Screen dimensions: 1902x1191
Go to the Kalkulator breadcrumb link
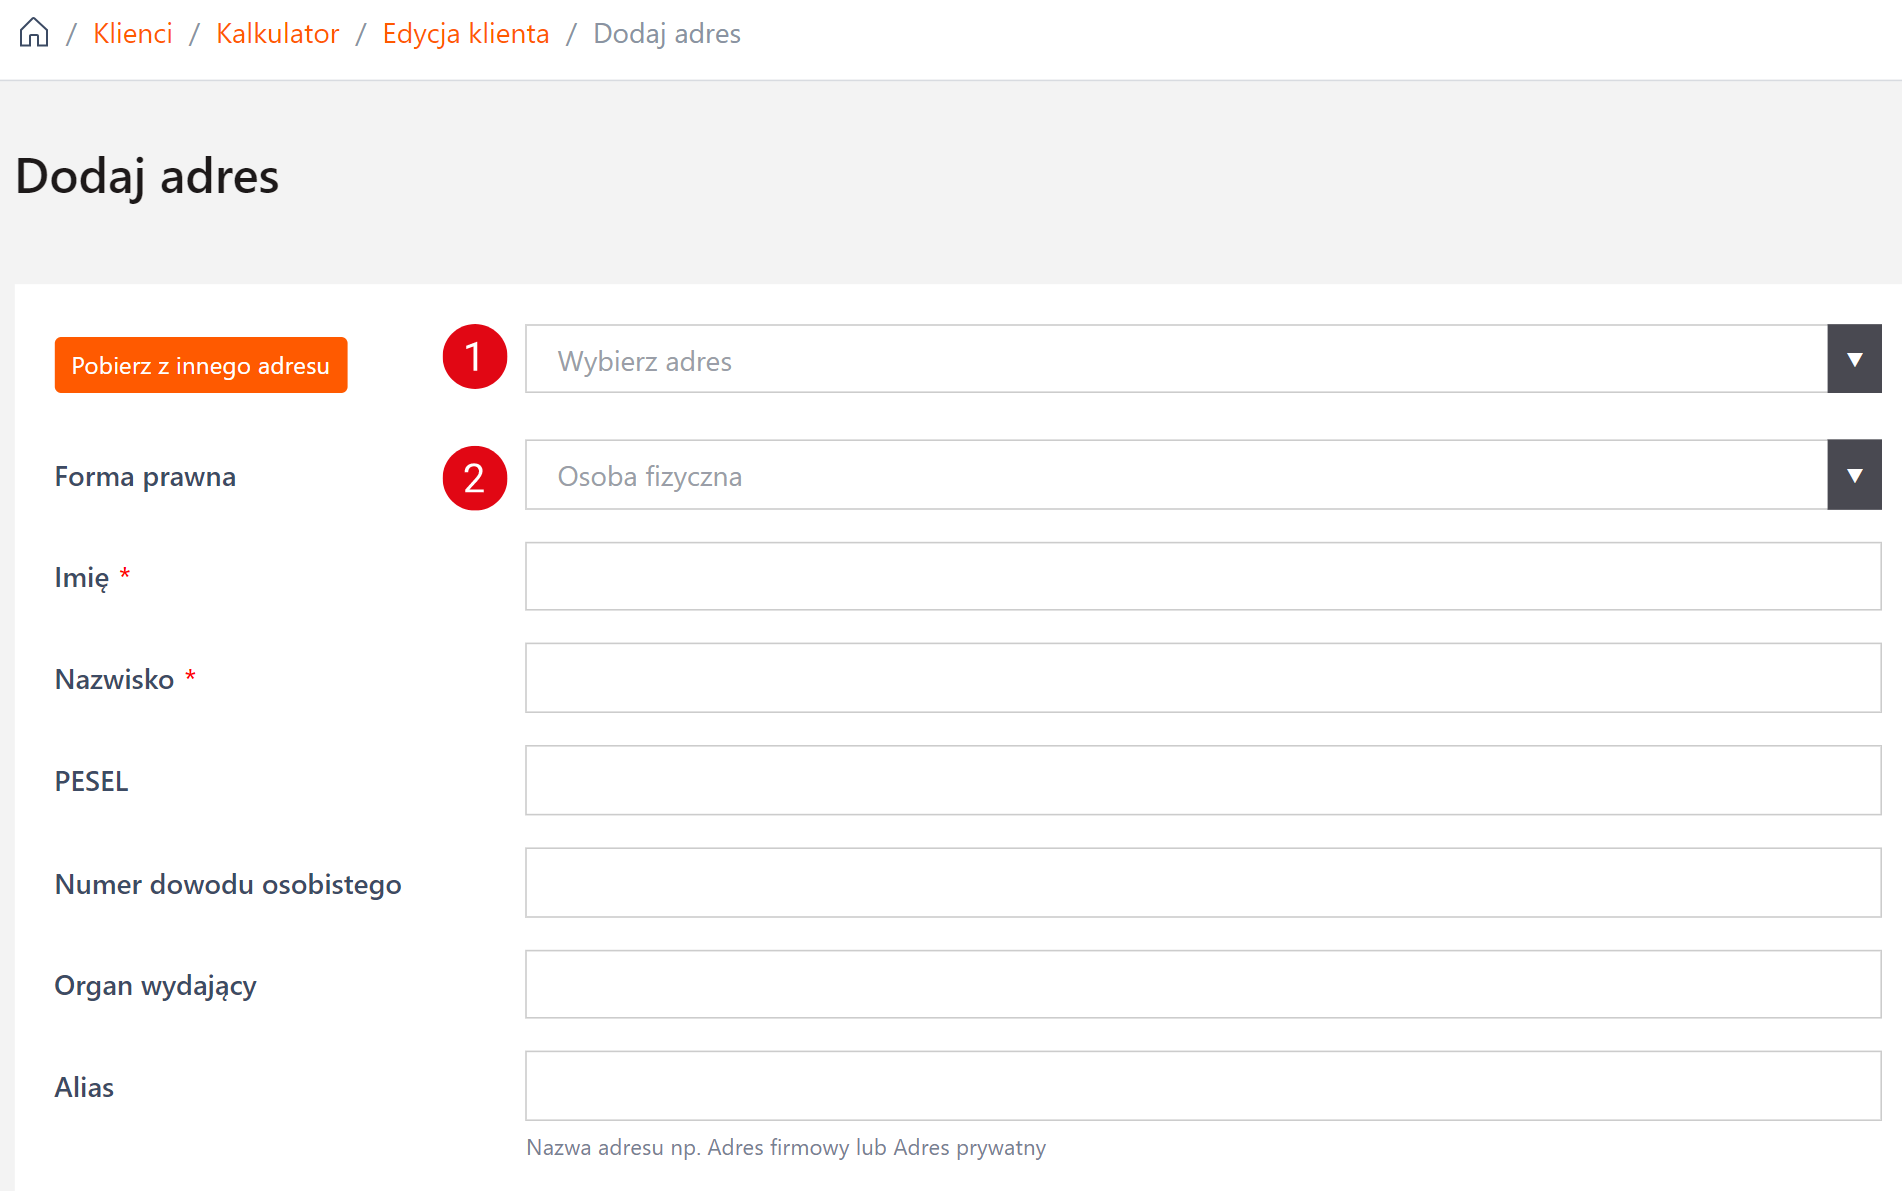[x=277, y=33]
